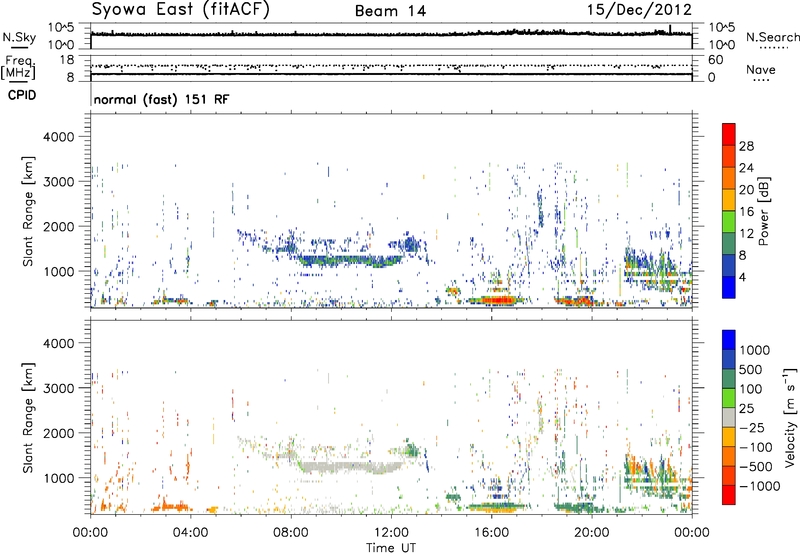Select the gray segment of the Velocity color bar
The width and height of the screenshot is (800, 554).
click(x=729, y=417)
